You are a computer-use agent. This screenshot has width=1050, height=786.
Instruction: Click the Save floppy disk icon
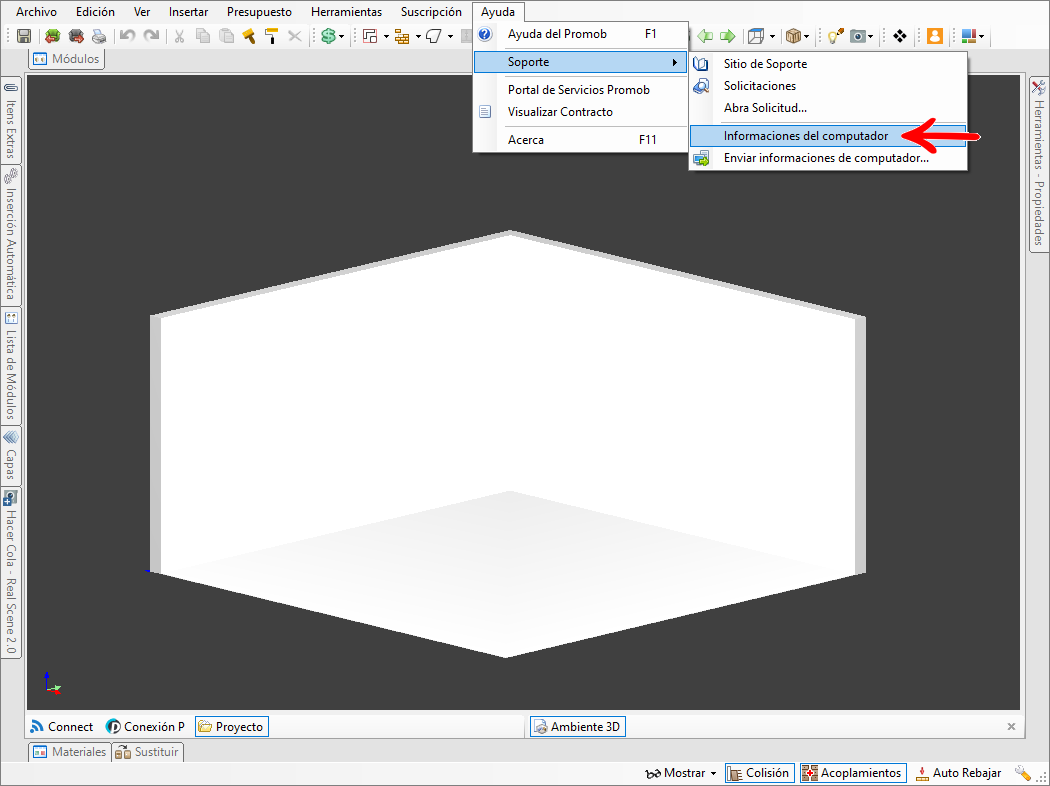pyautogui.click(x=24, y=36)
